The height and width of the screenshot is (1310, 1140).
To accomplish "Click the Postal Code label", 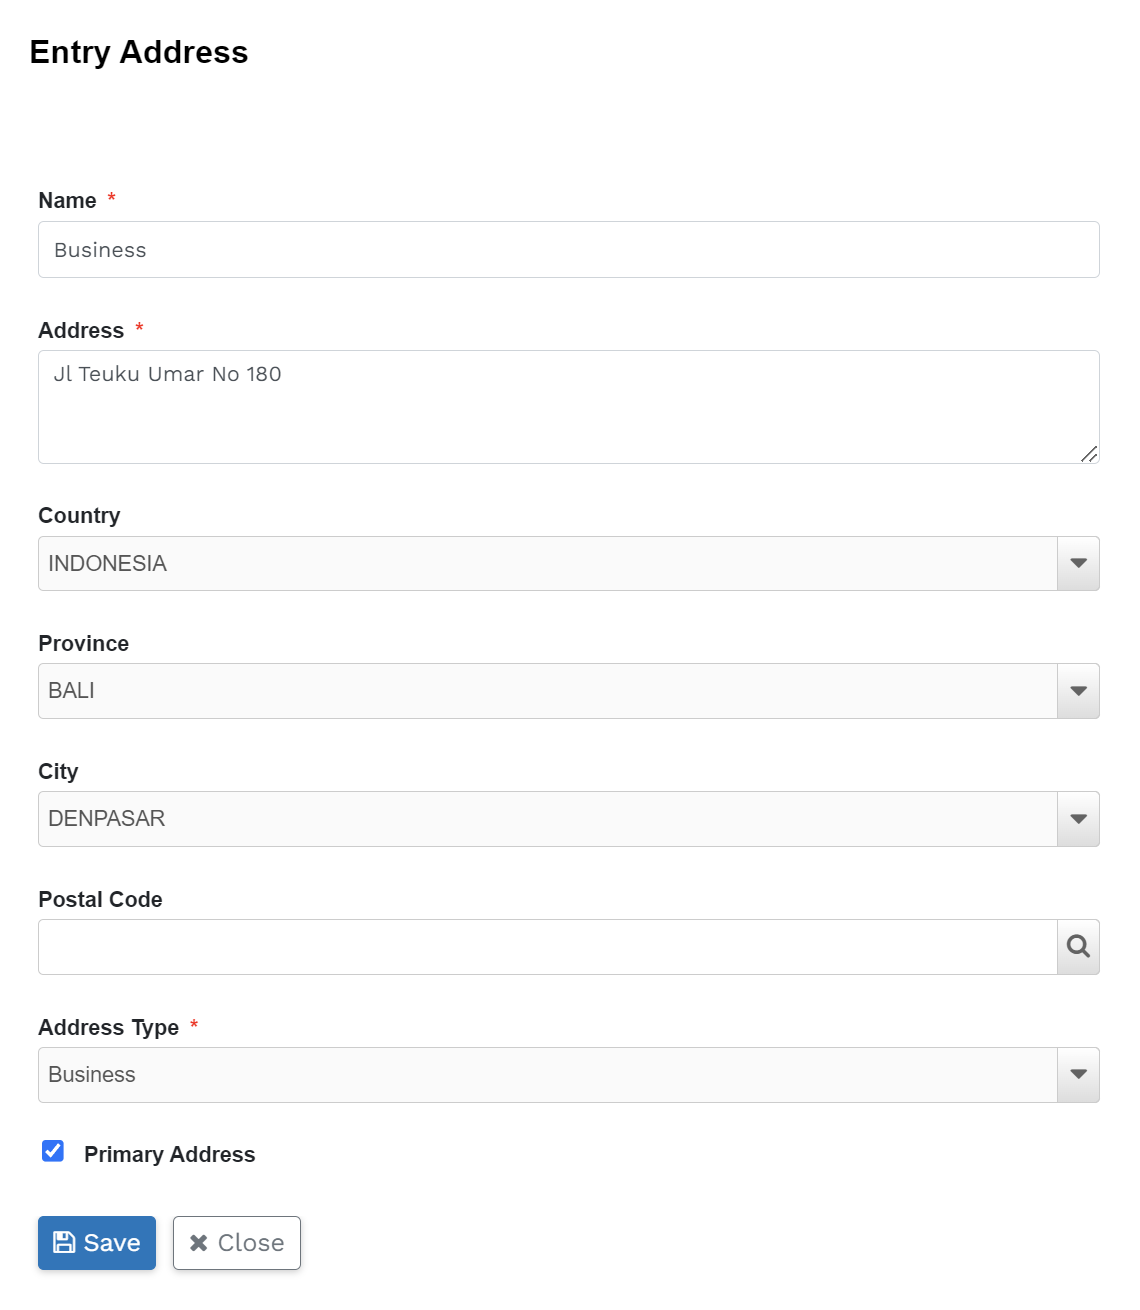I will 100,899.
